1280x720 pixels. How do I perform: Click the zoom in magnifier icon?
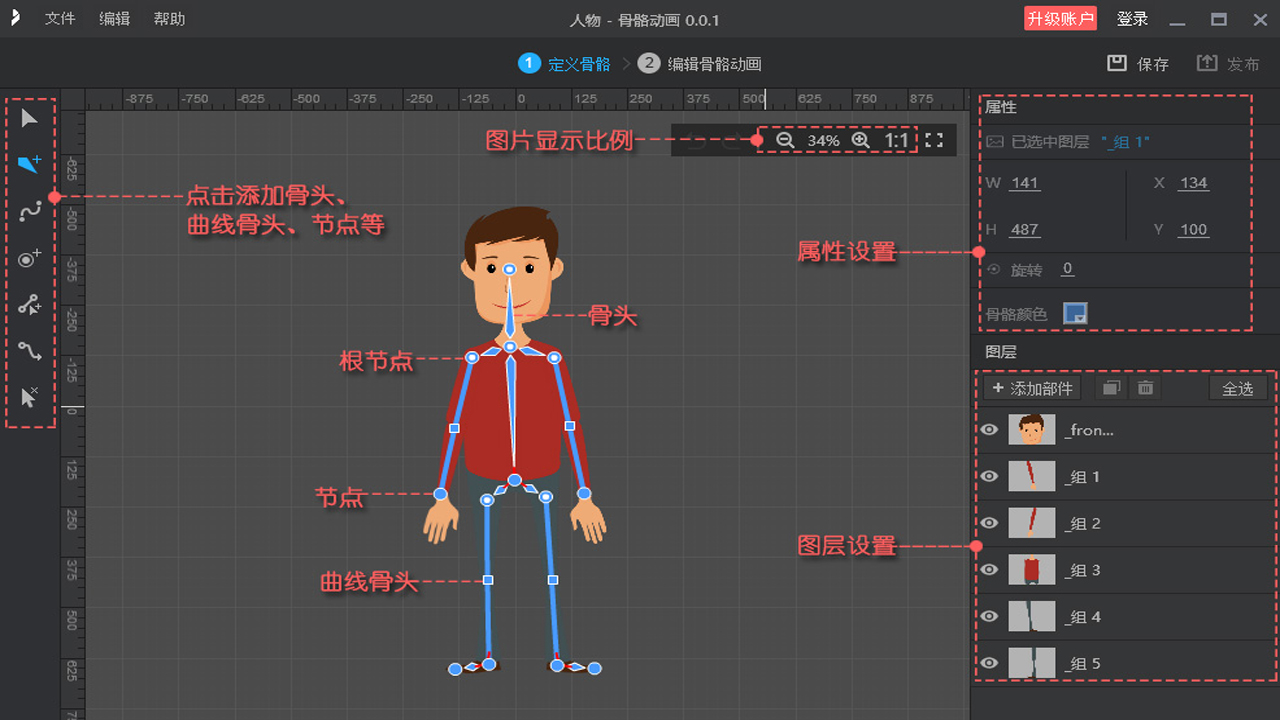click(861, 140)
